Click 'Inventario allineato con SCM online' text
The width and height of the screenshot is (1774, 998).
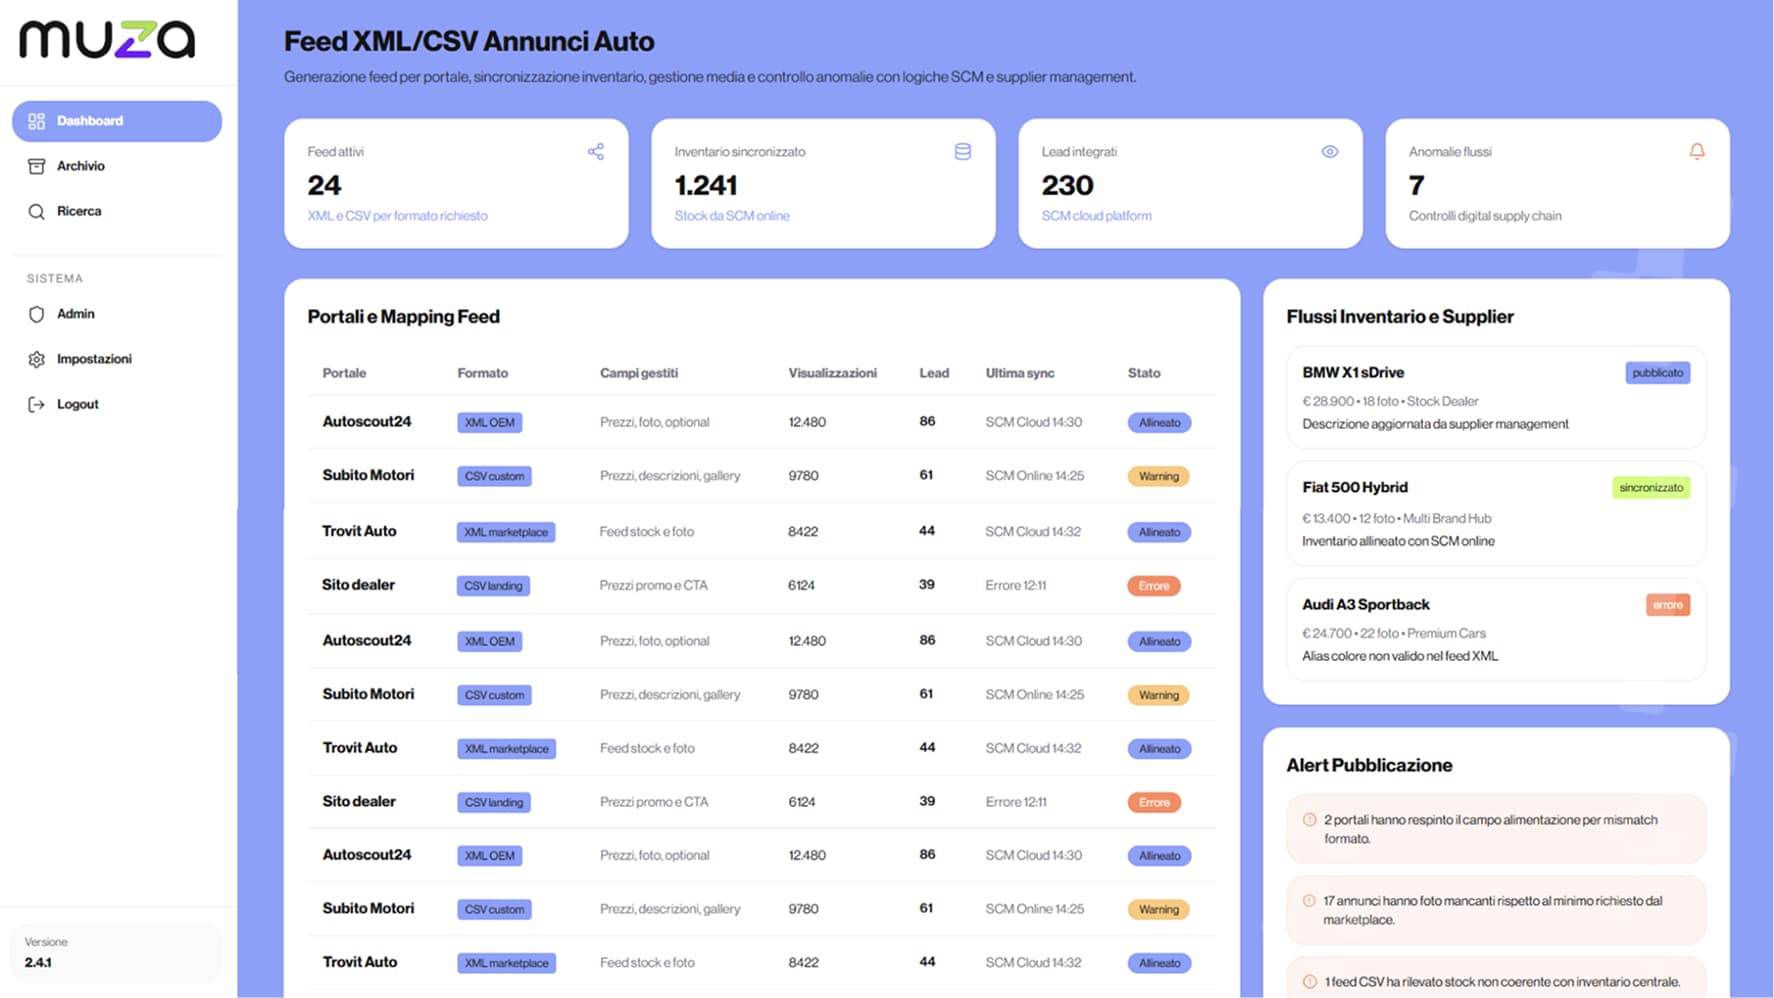[x=1398, y=541]
